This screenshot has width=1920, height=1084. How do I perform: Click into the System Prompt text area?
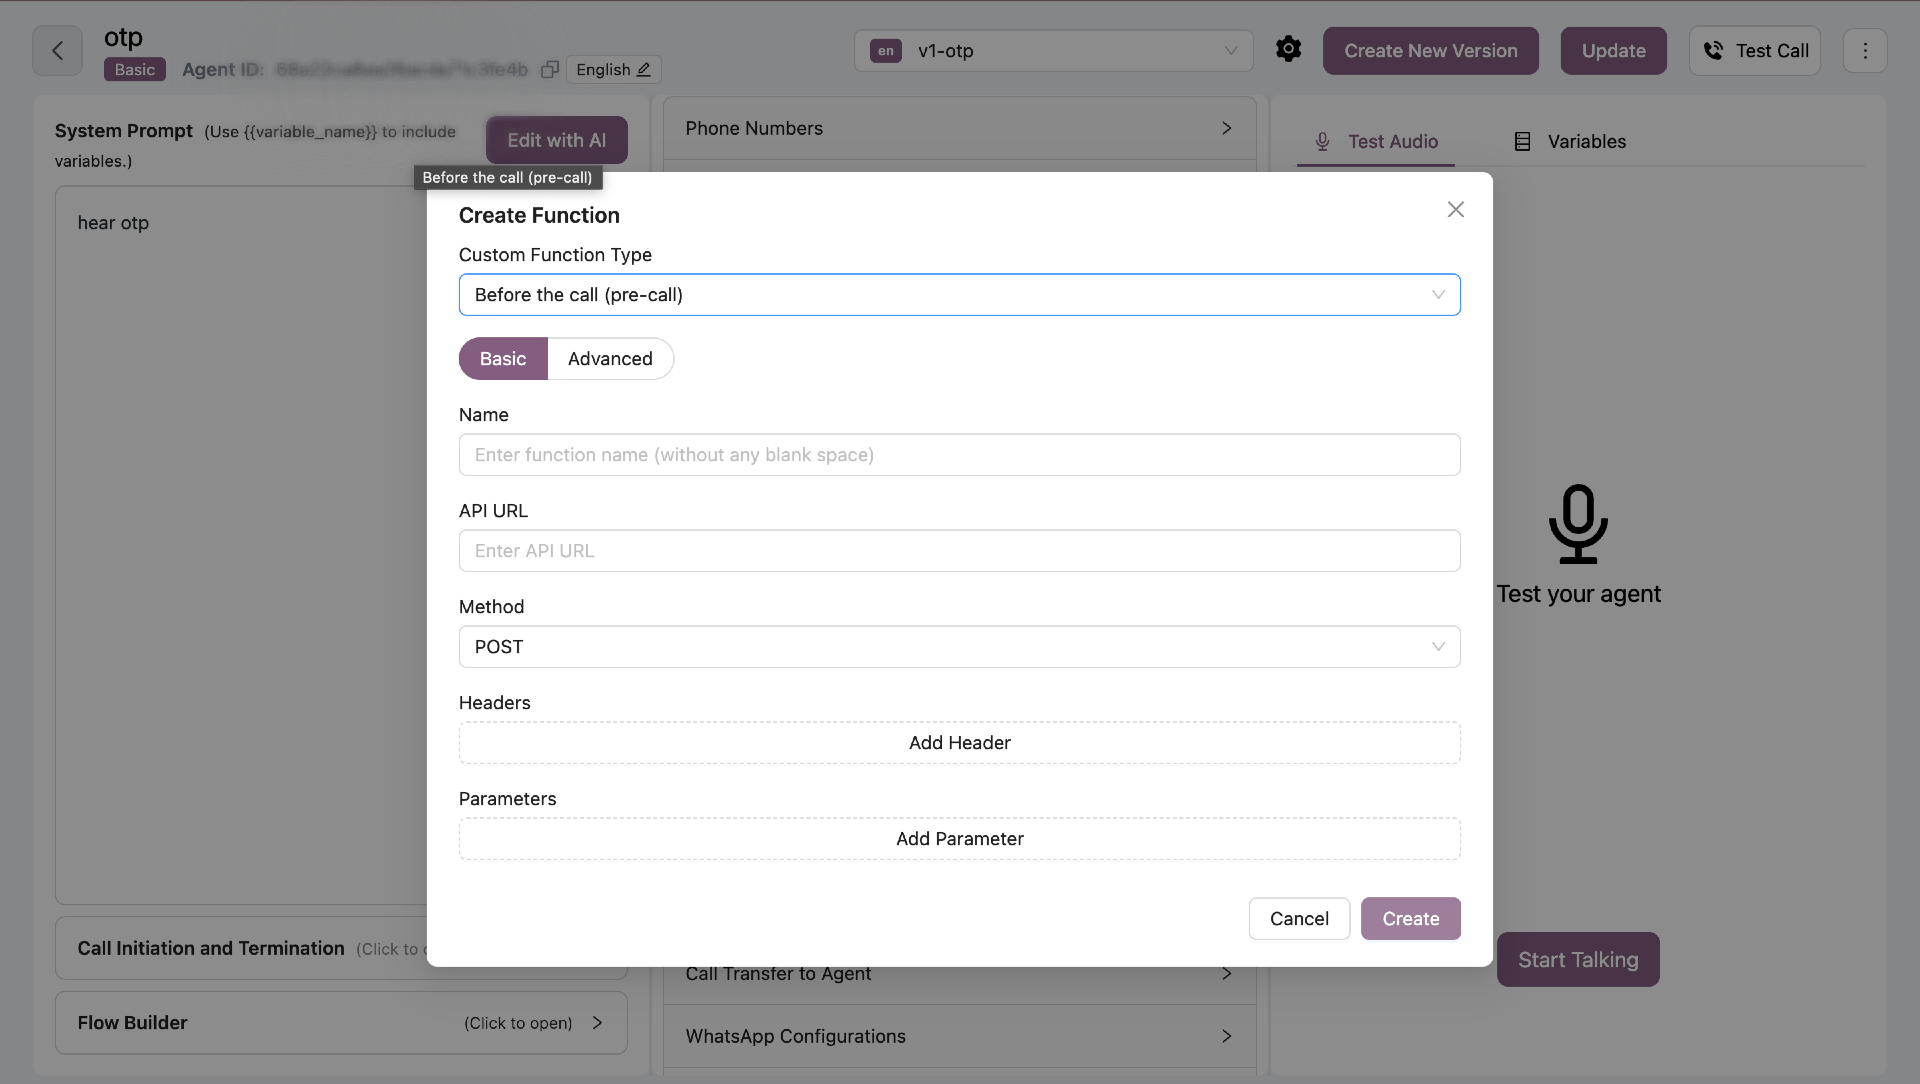click(241, 545)
